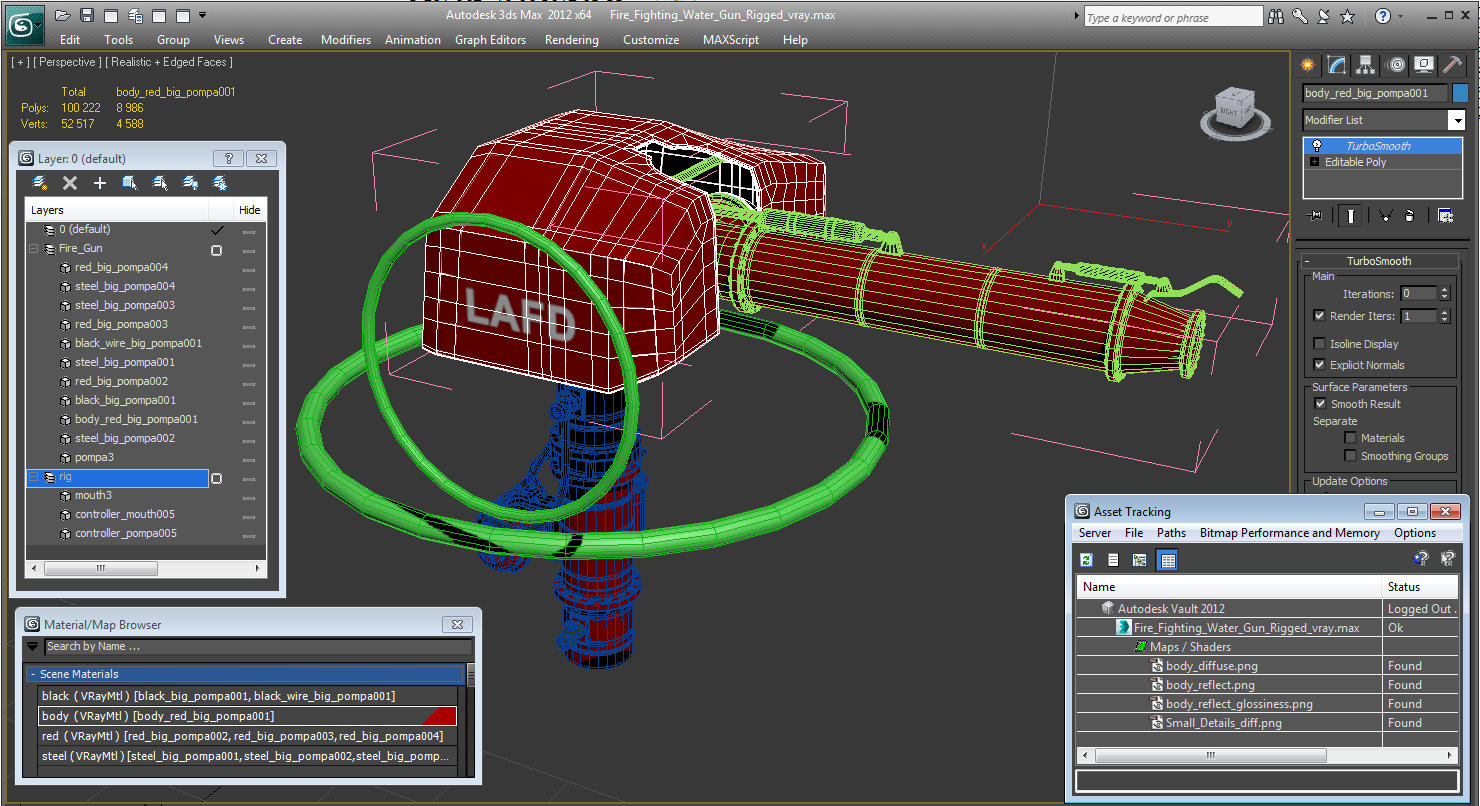The height and width of the screenshot is (806, 1480).
Task: Click Table View icon in Asset Tracking
Action: point(1166,560)
